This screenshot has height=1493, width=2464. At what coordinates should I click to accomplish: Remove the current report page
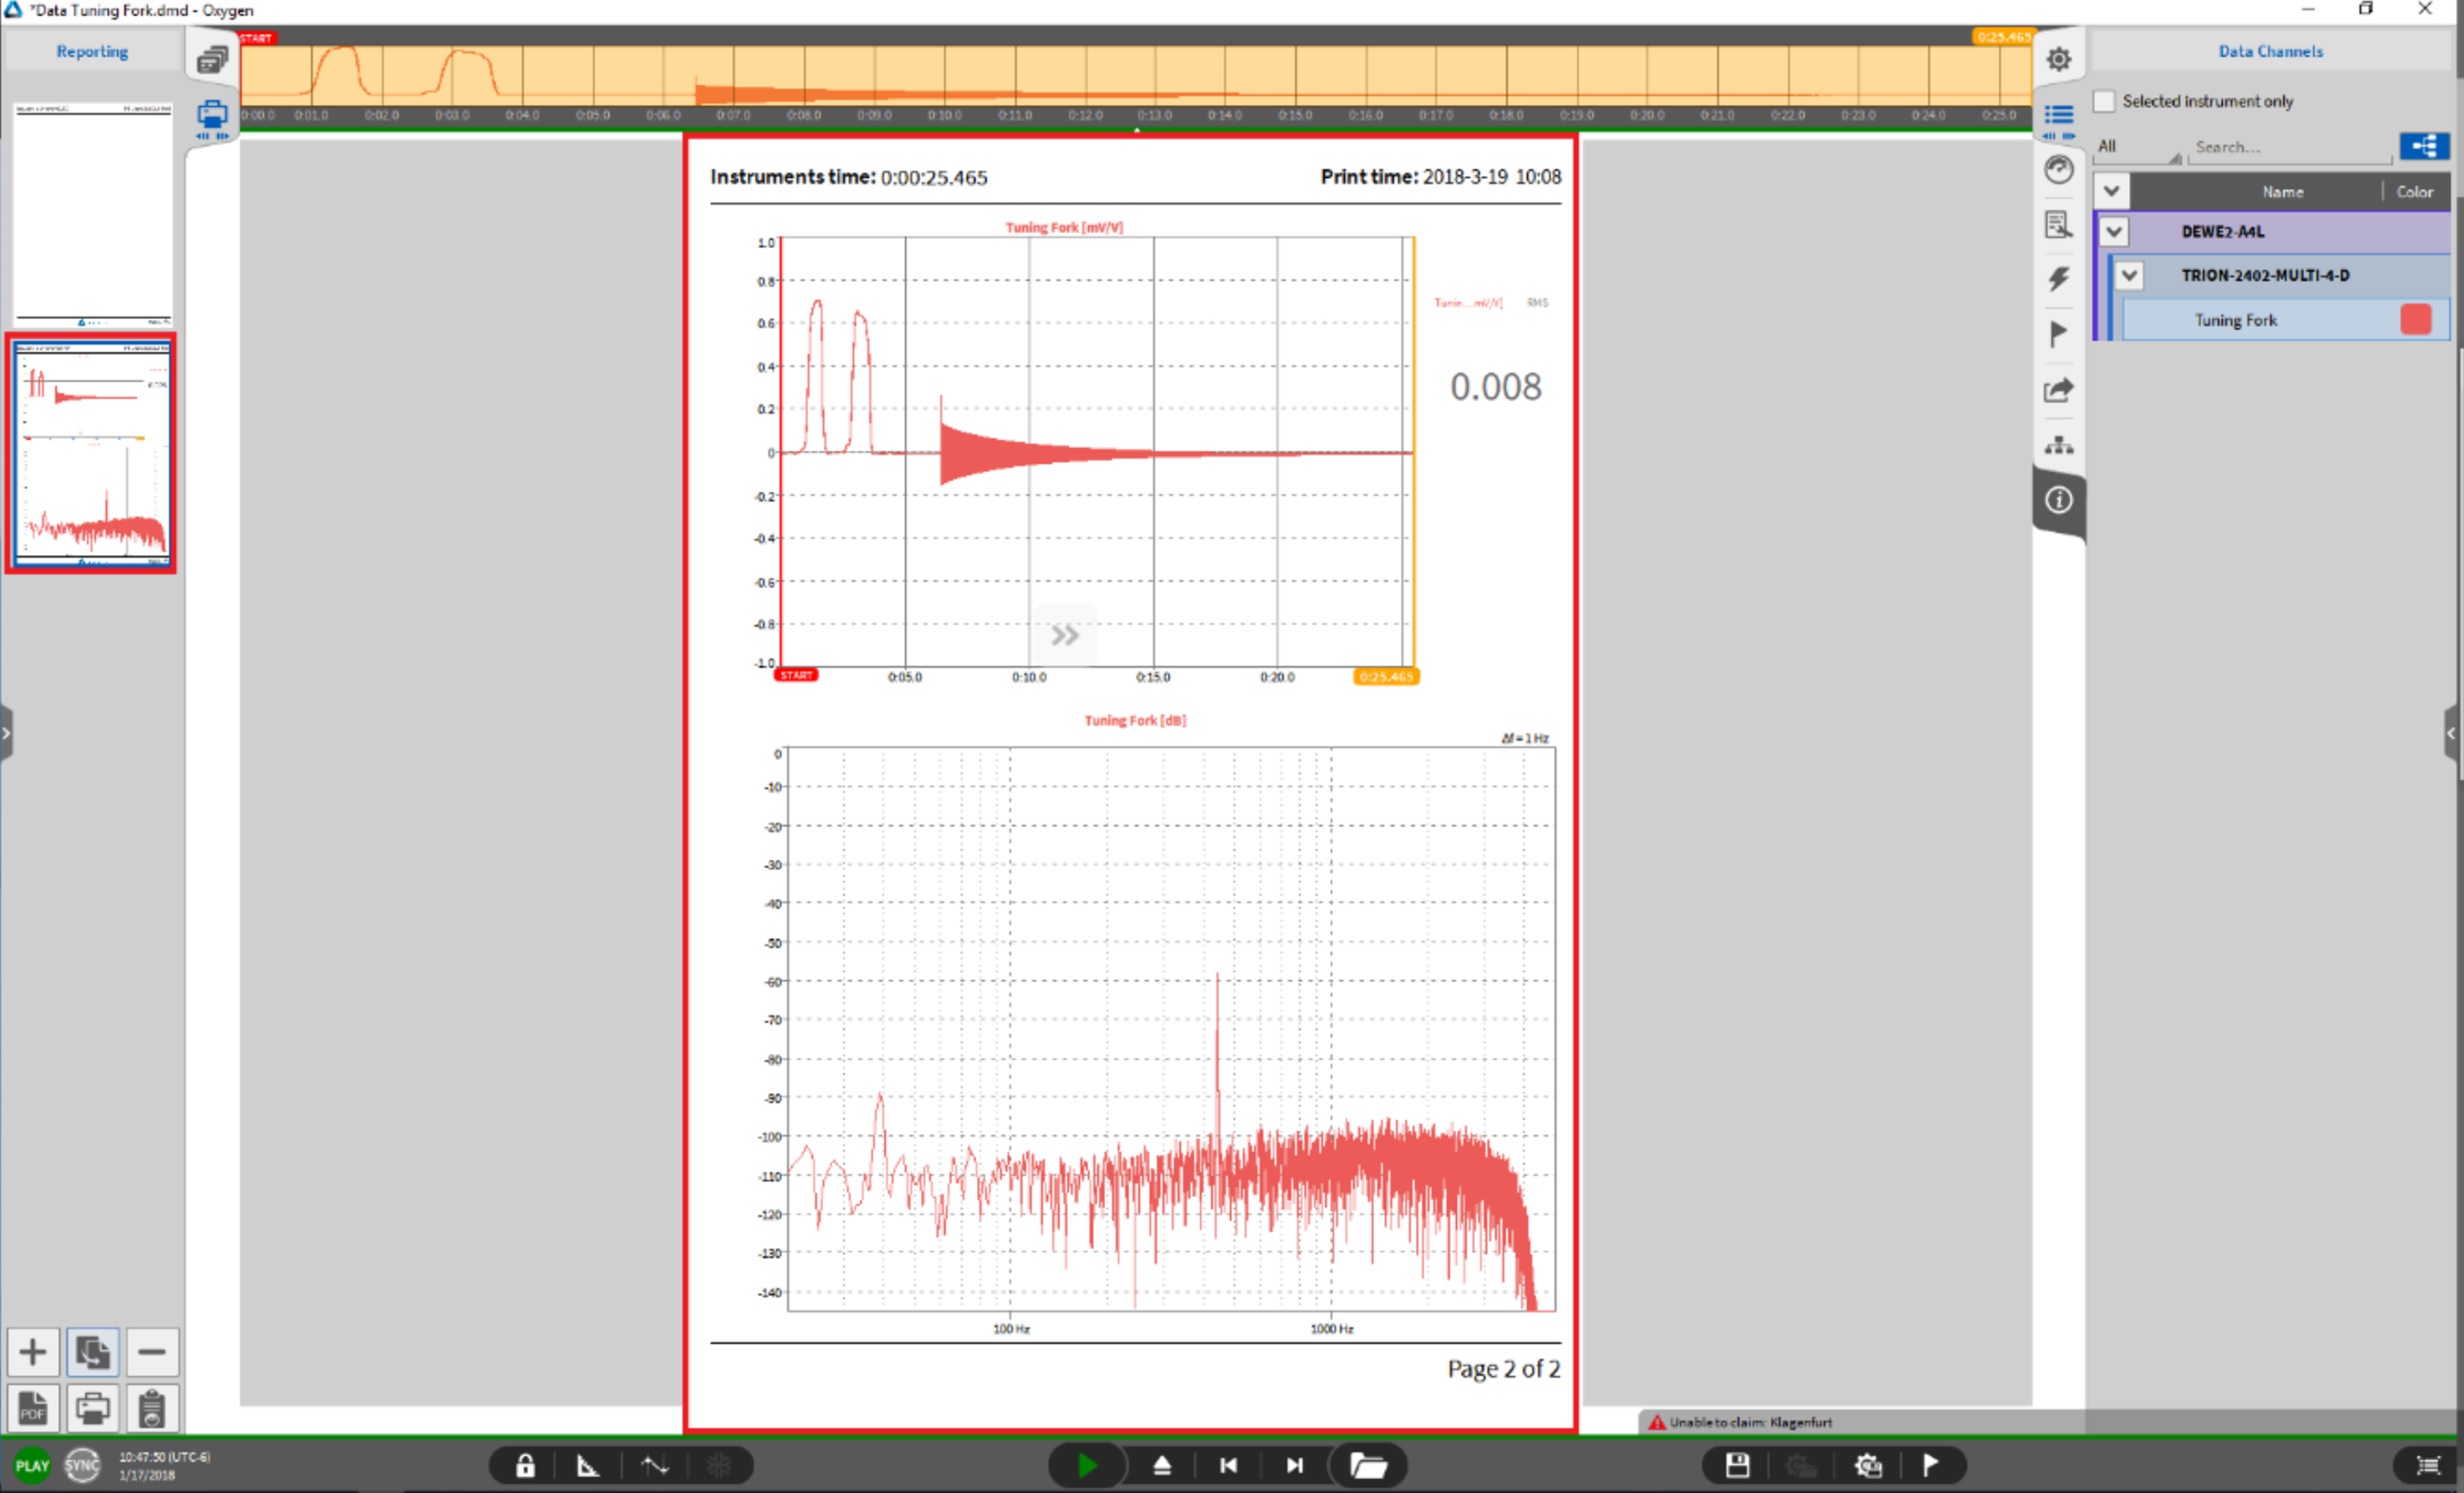click(x=152, y=1352)
